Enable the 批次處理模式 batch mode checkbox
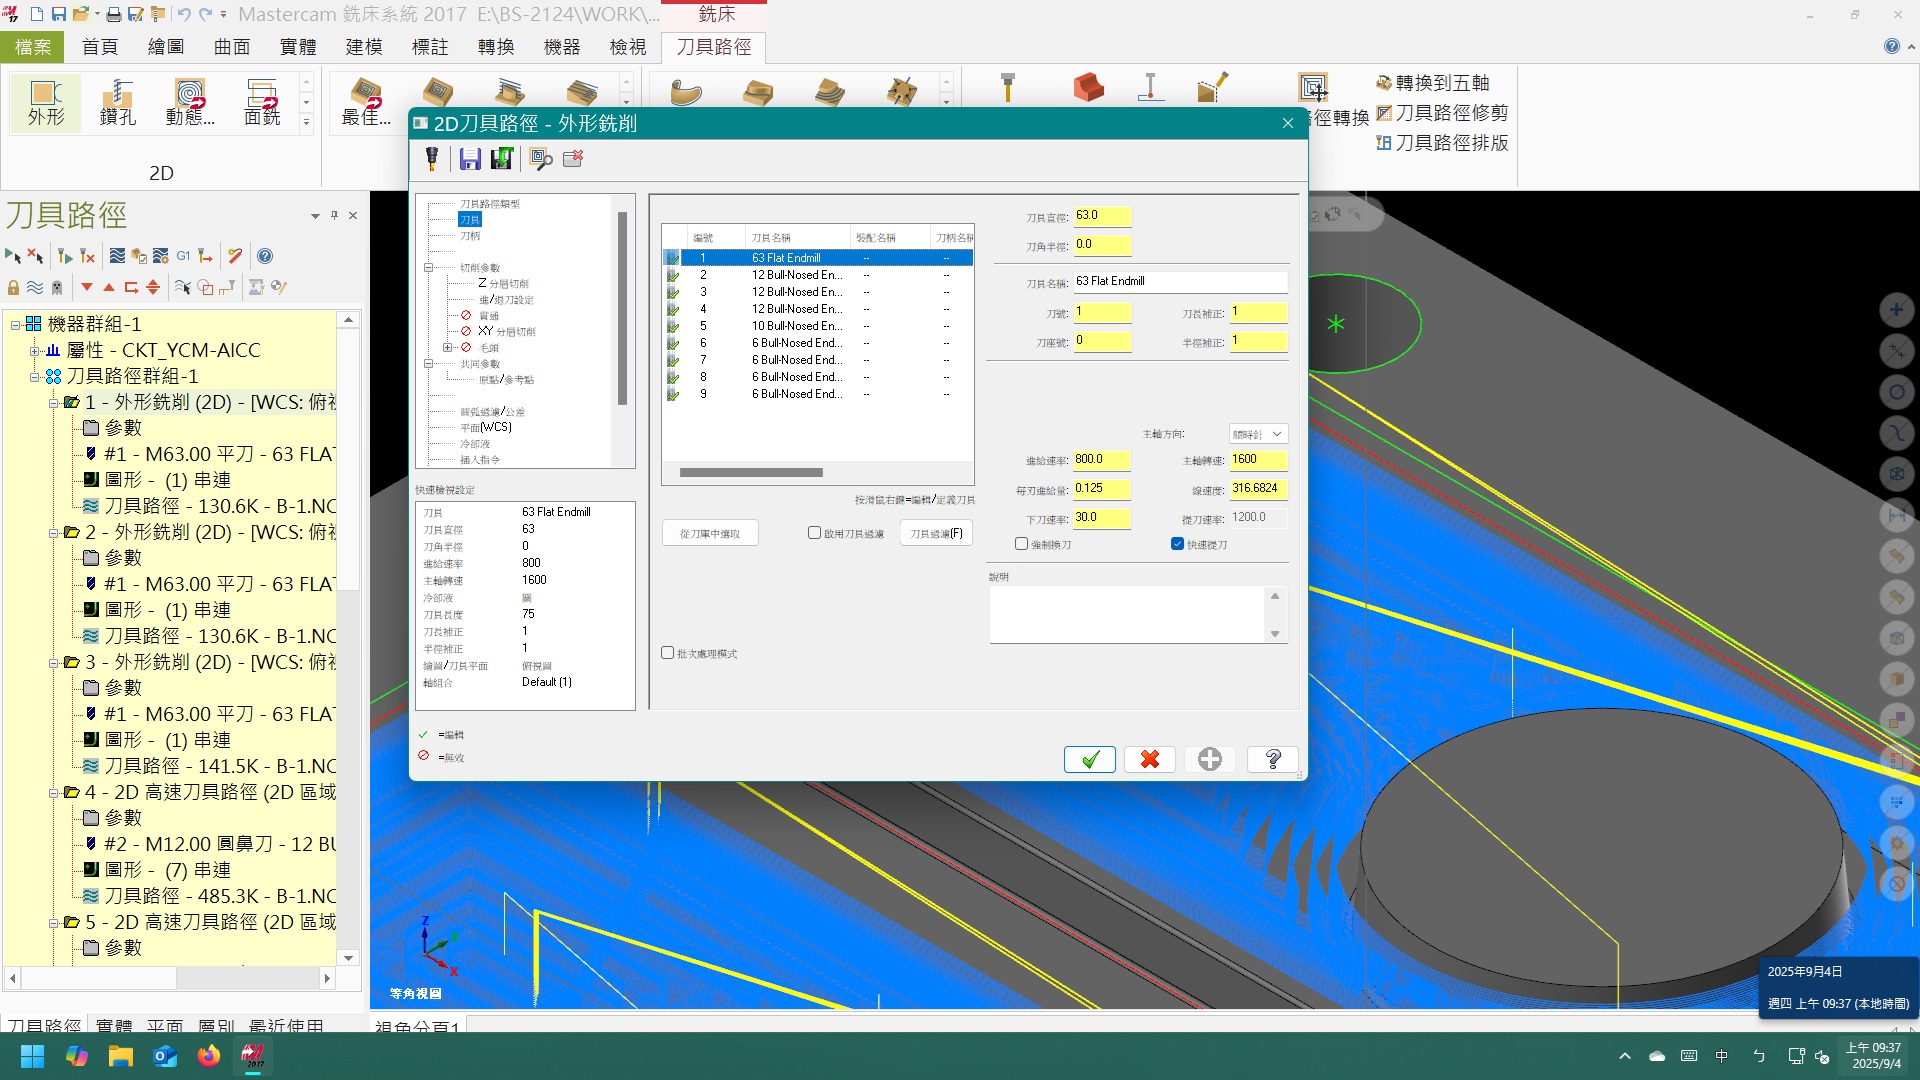The image size is (1920, 1080). 667,653
